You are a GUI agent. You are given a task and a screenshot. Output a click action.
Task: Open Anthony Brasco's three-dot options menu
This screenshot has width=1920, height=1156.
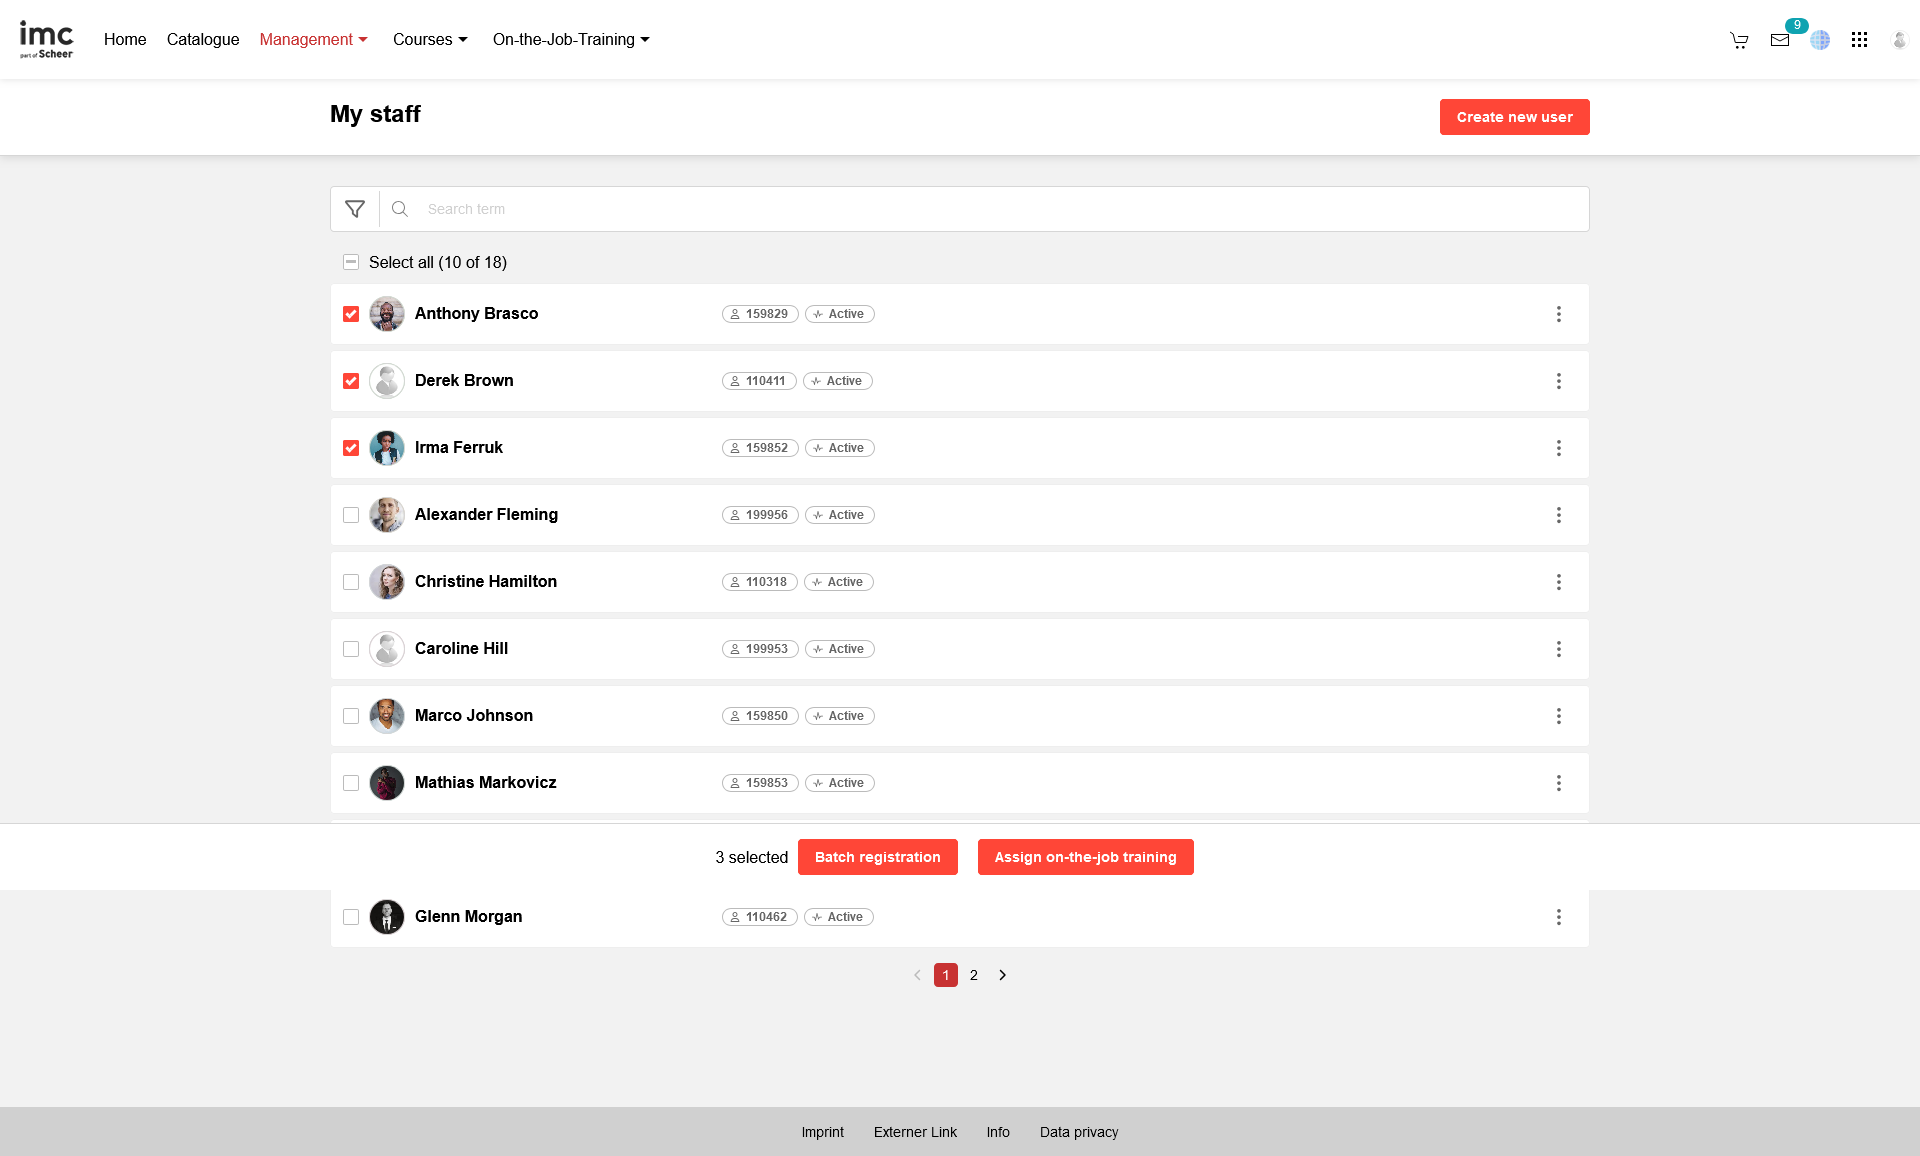1558,314
